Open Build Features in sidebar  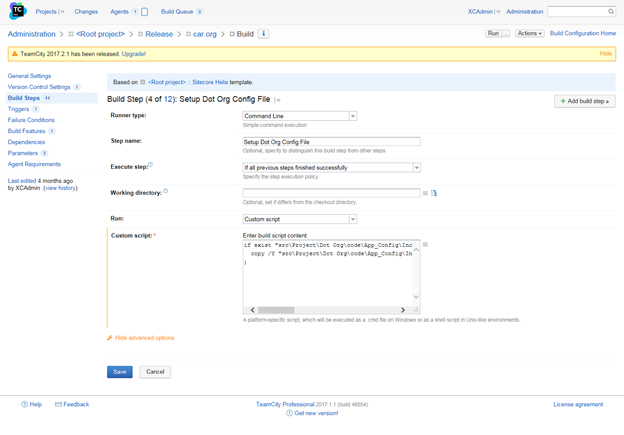tap(26, 131)
